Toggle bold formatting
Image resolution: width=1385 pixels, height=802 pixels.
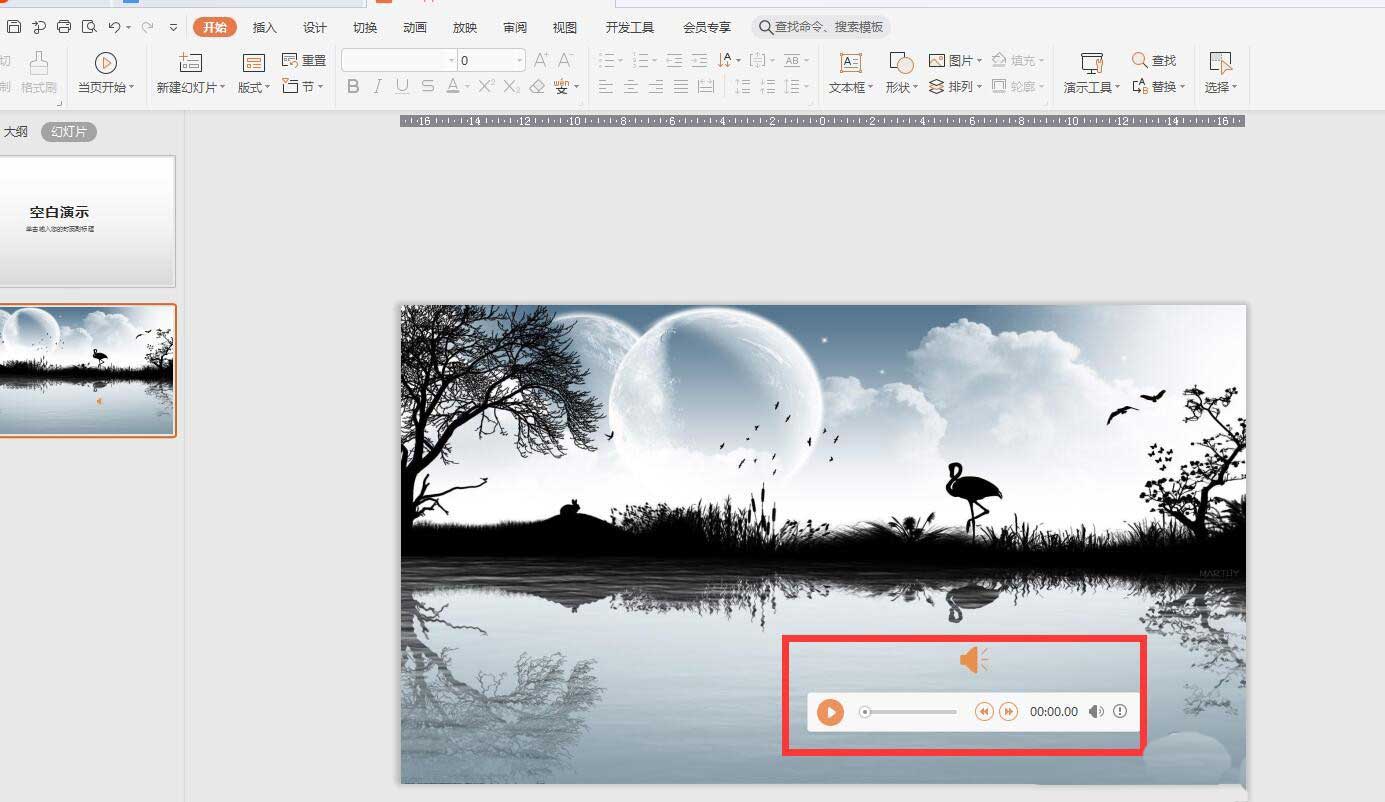point(352,87)
